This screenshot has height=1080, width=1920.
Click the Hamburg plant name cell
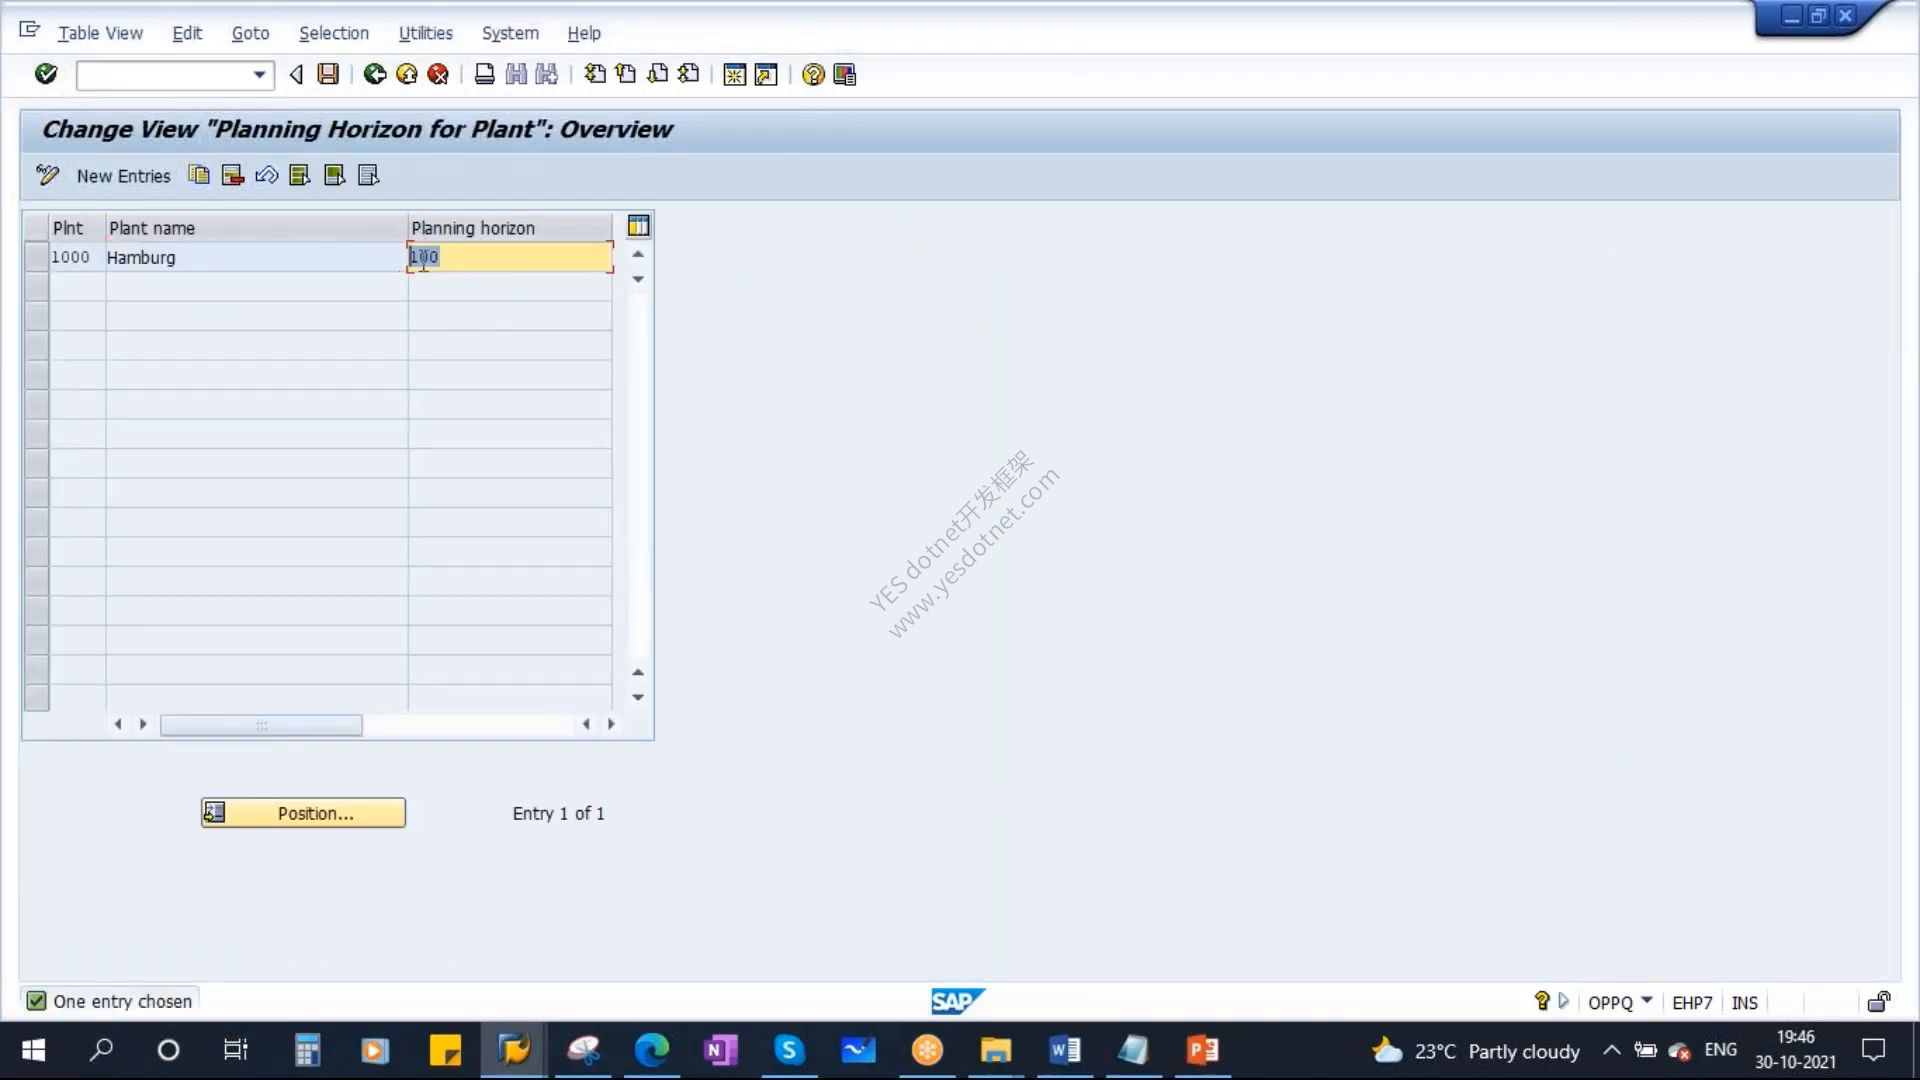pos(256,257)
